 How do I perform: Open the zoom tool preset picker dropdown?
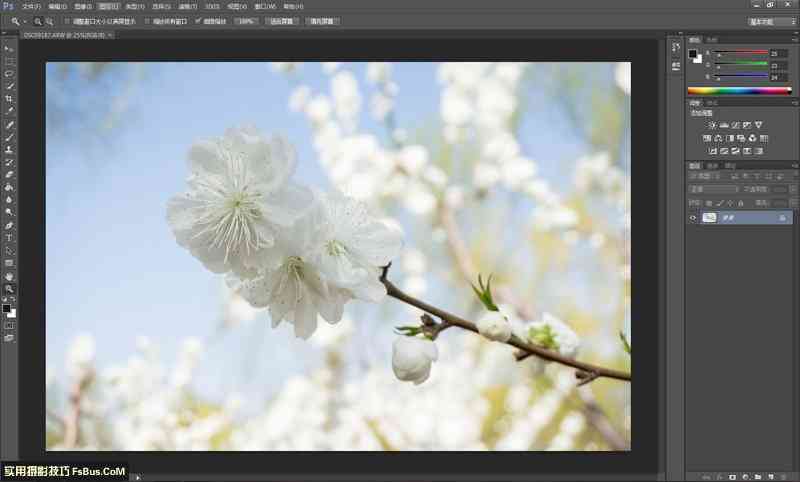(18, 20)
